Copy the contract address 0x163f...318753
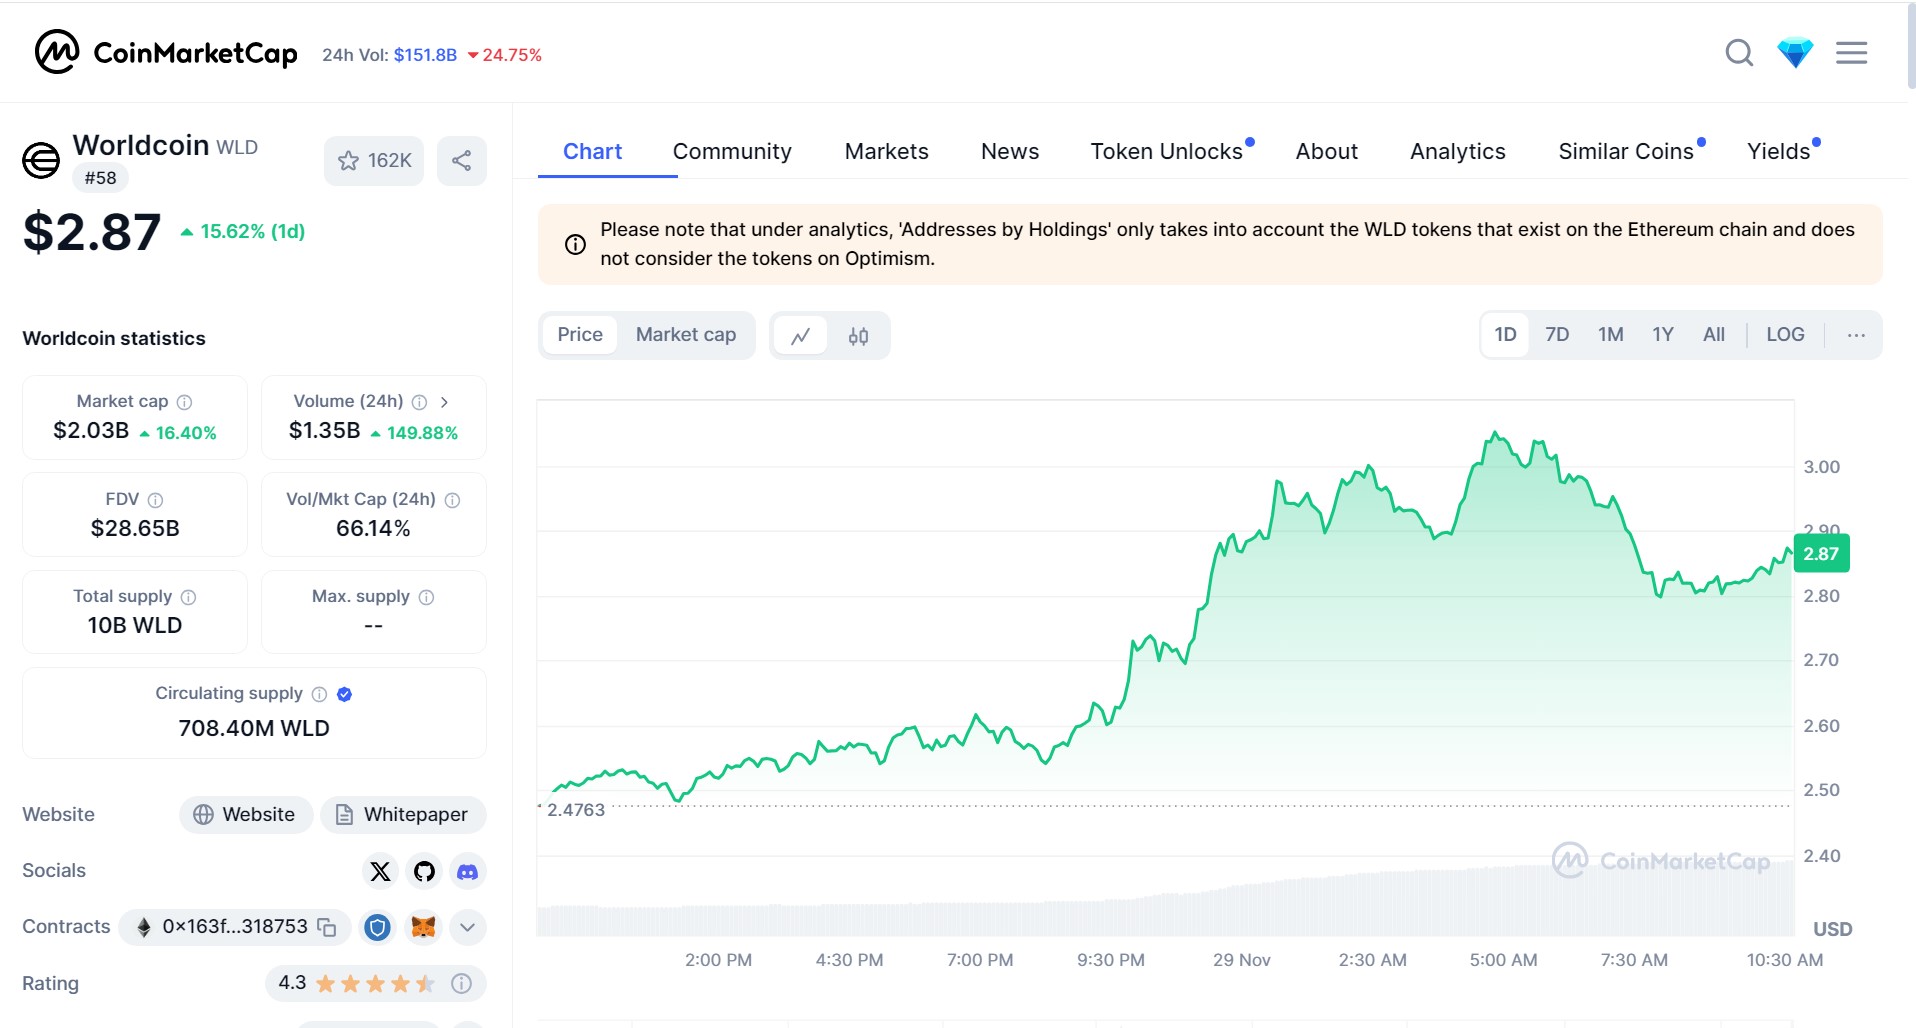Viewport: 1916px width, 1028px height. (327, 927)
